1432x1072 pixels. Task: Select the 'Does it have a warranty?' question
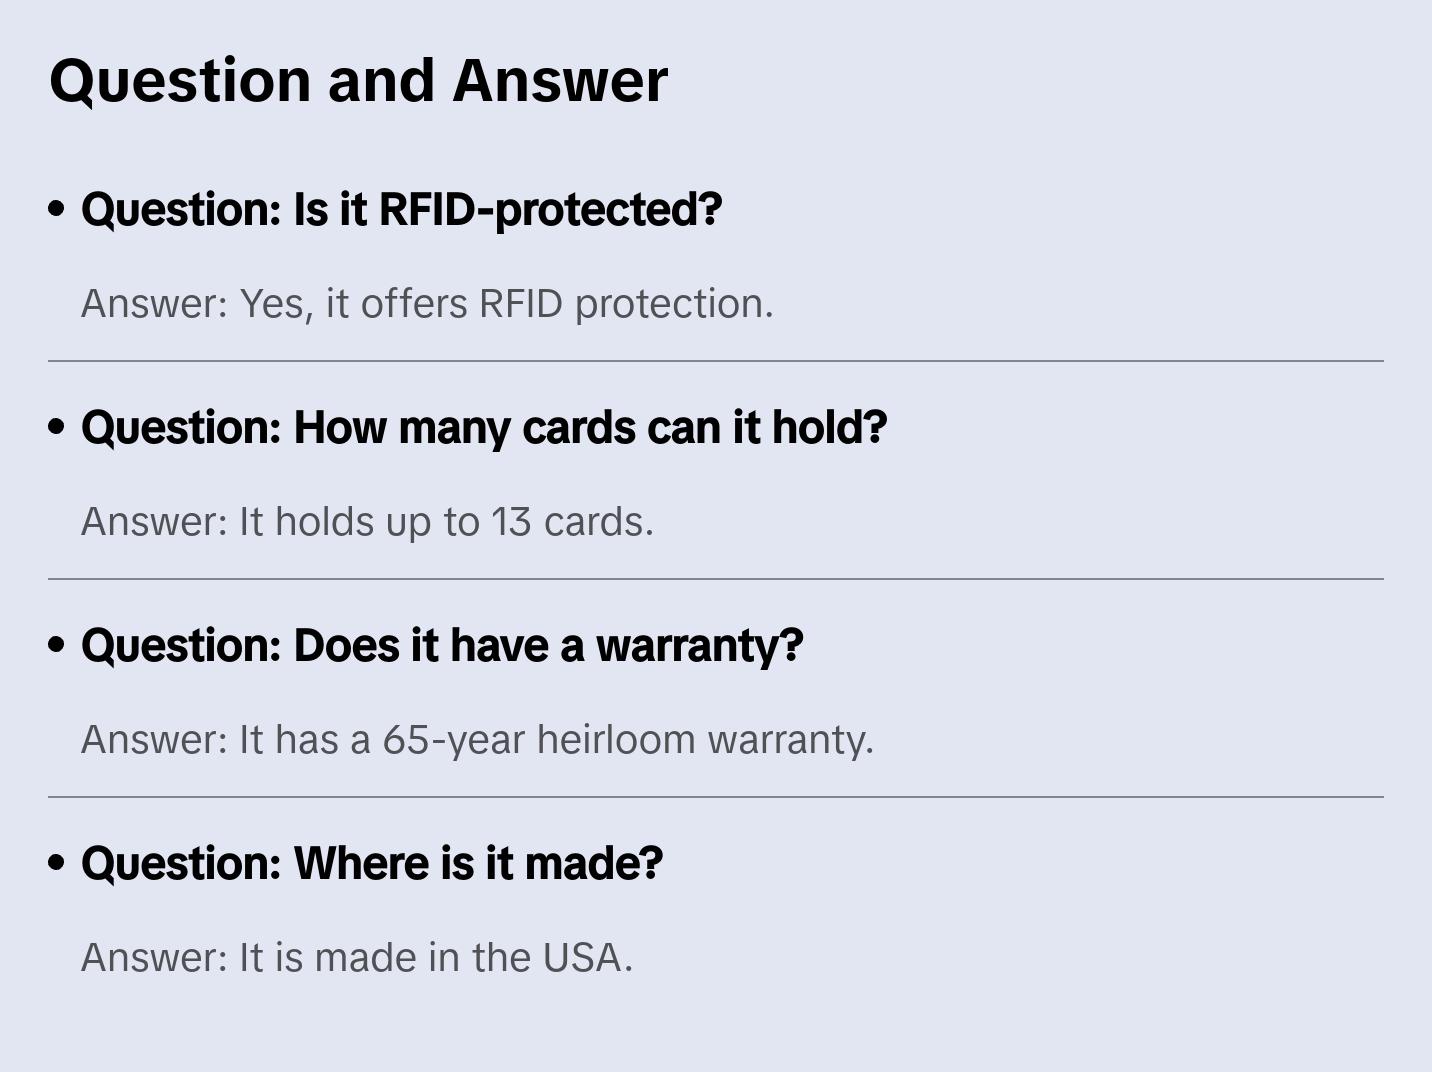[x=442, y=645]
